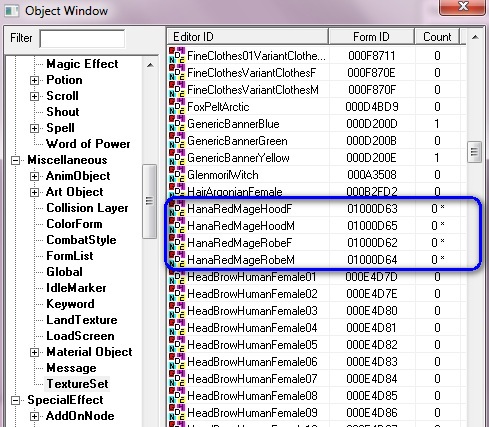Collapse the SpecialEffect category
This screenshot has height=427, width=489.
pyautogui.click(x=15, y=400)
